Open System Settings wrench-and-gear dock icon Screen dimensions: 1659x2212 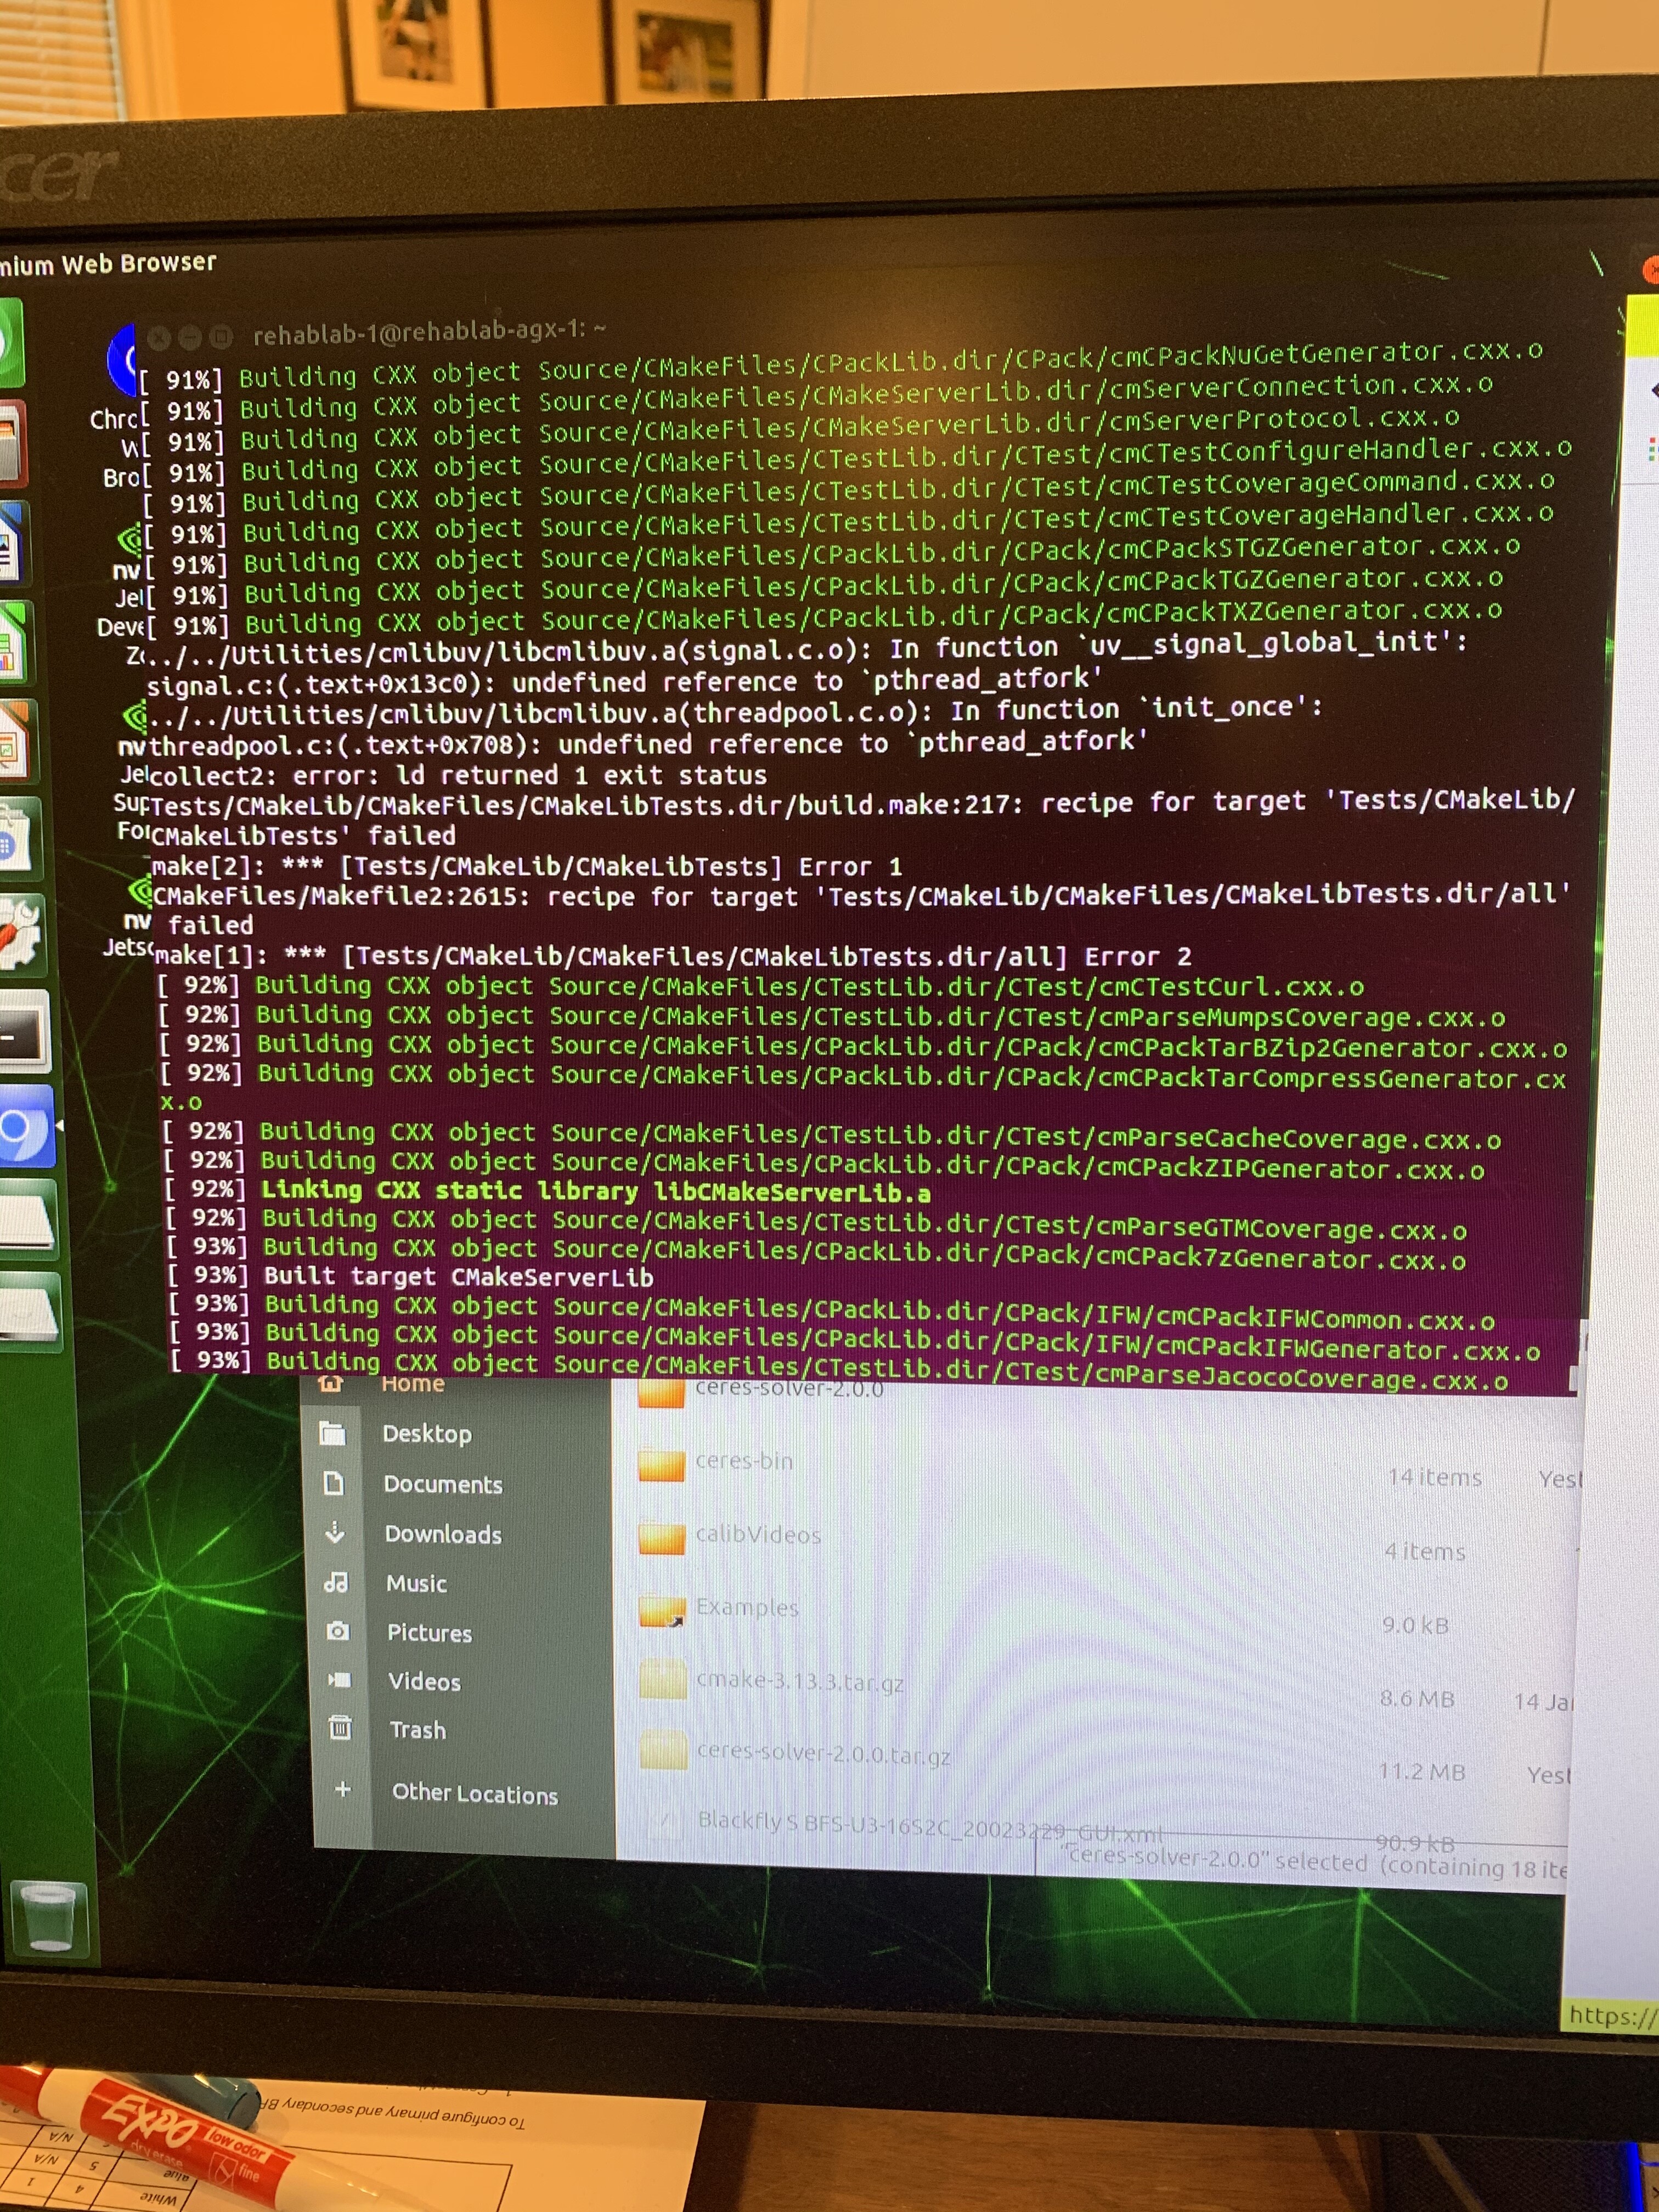21,935
